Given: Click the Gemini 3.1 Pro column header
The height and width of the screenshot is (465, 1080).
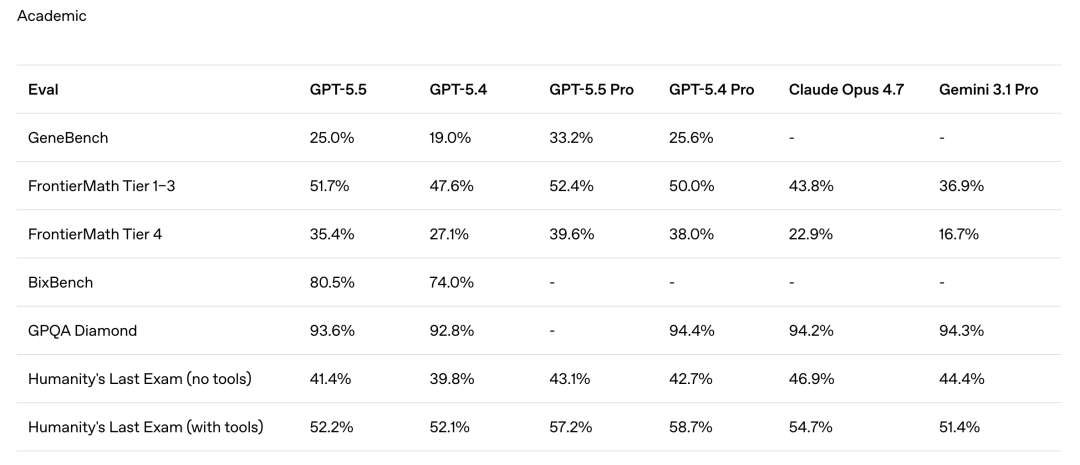Looking at the screenshot, I should tap(988, 90).
